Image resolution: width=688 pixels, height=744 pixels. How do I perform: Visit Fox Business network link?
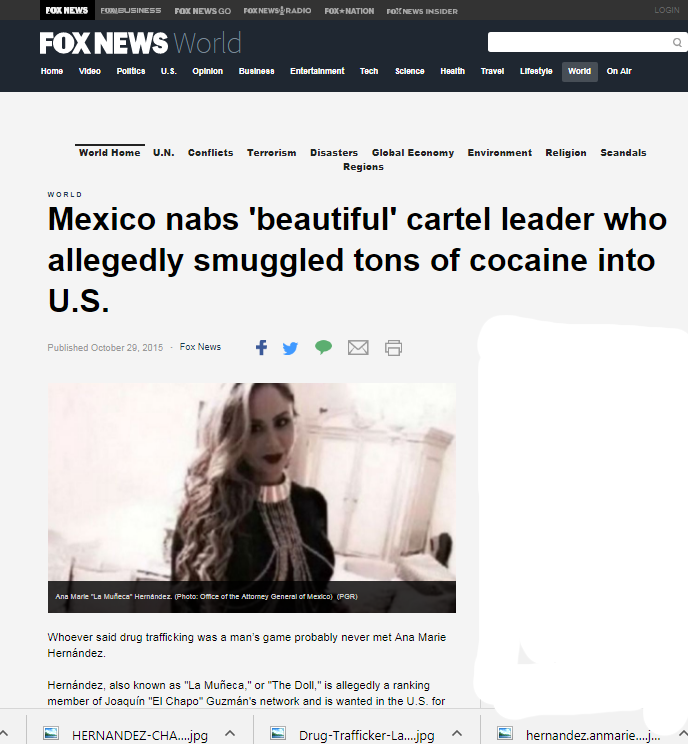(x=130, y=10)
